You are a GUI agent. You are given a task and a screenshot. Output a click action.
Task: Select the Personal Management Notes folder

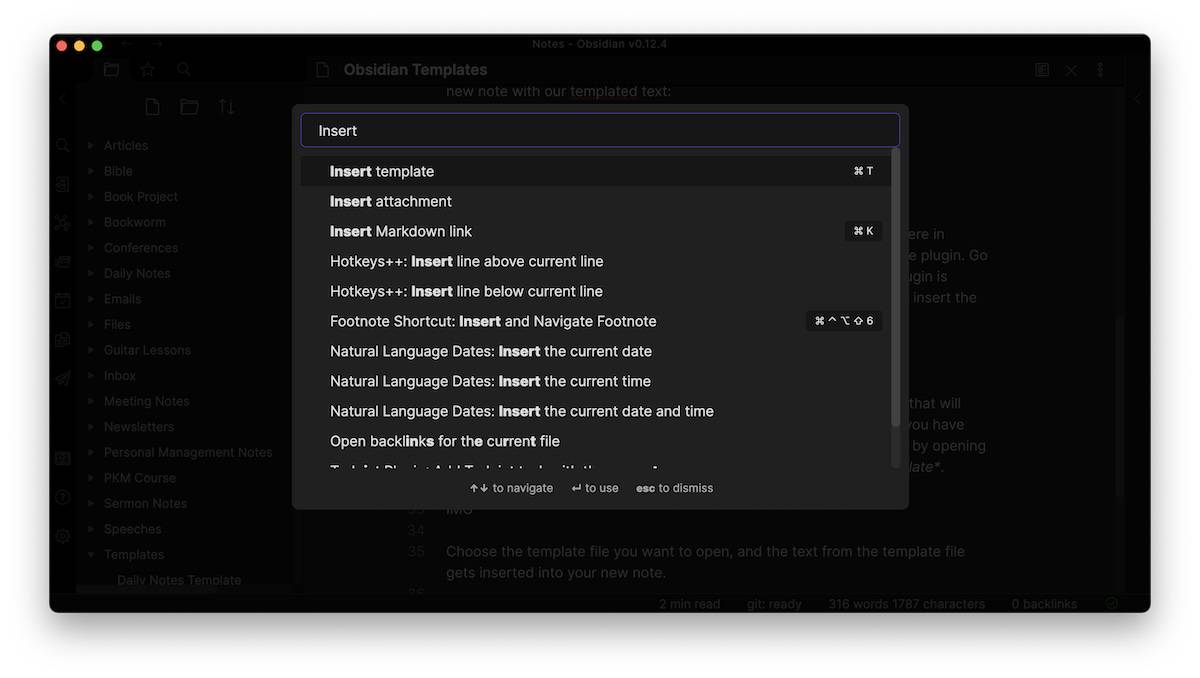pyautogui.click(x=186, y=453)
